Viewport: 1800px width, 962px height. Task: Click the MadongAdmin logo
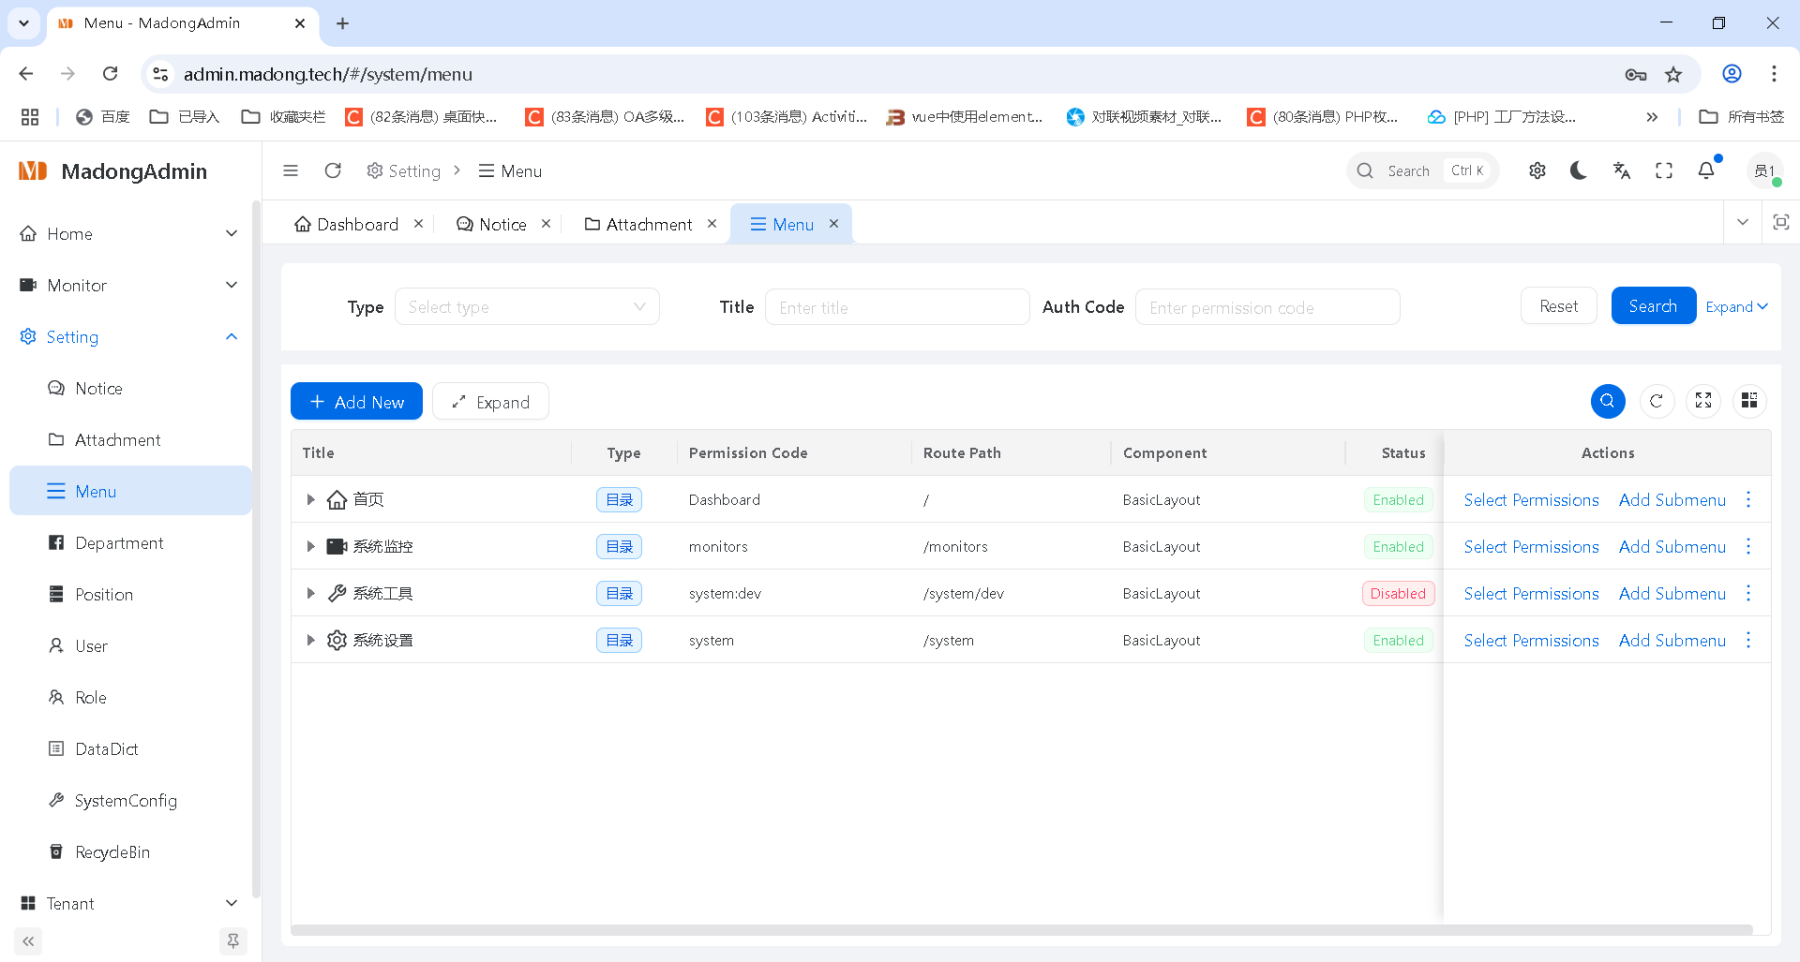(x=113, y=171)
